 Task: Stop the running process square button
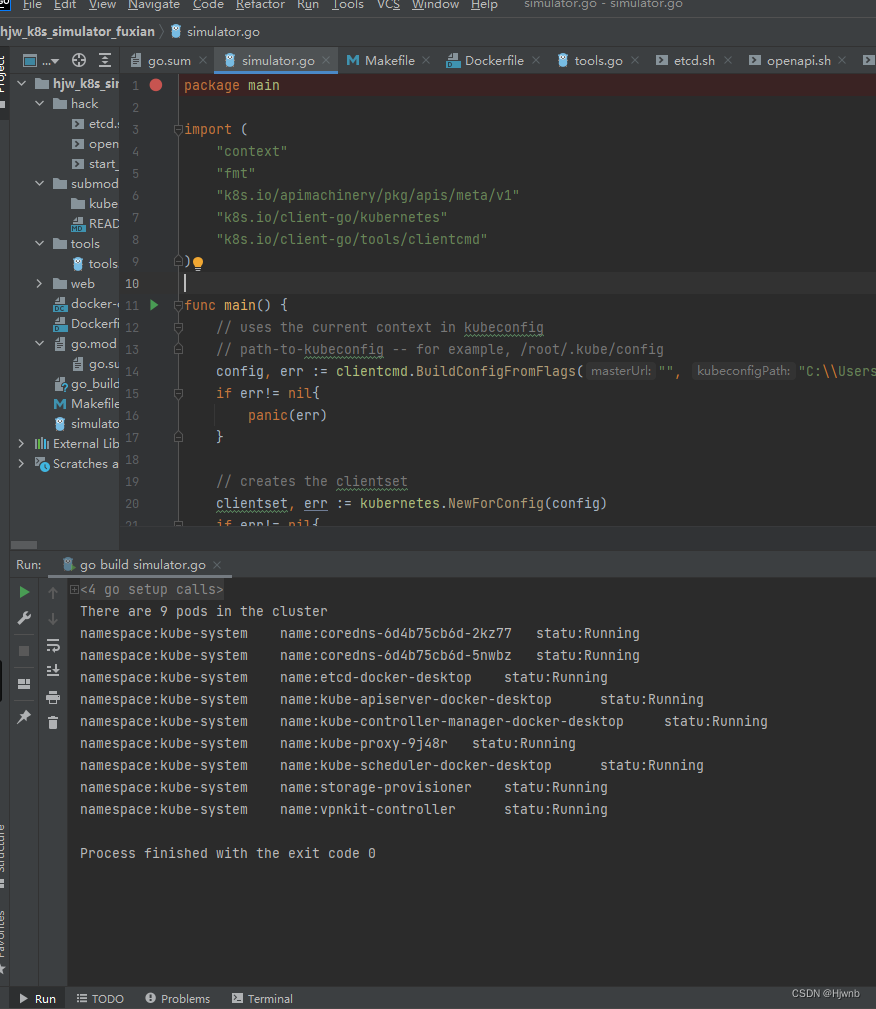coord(24,651)
